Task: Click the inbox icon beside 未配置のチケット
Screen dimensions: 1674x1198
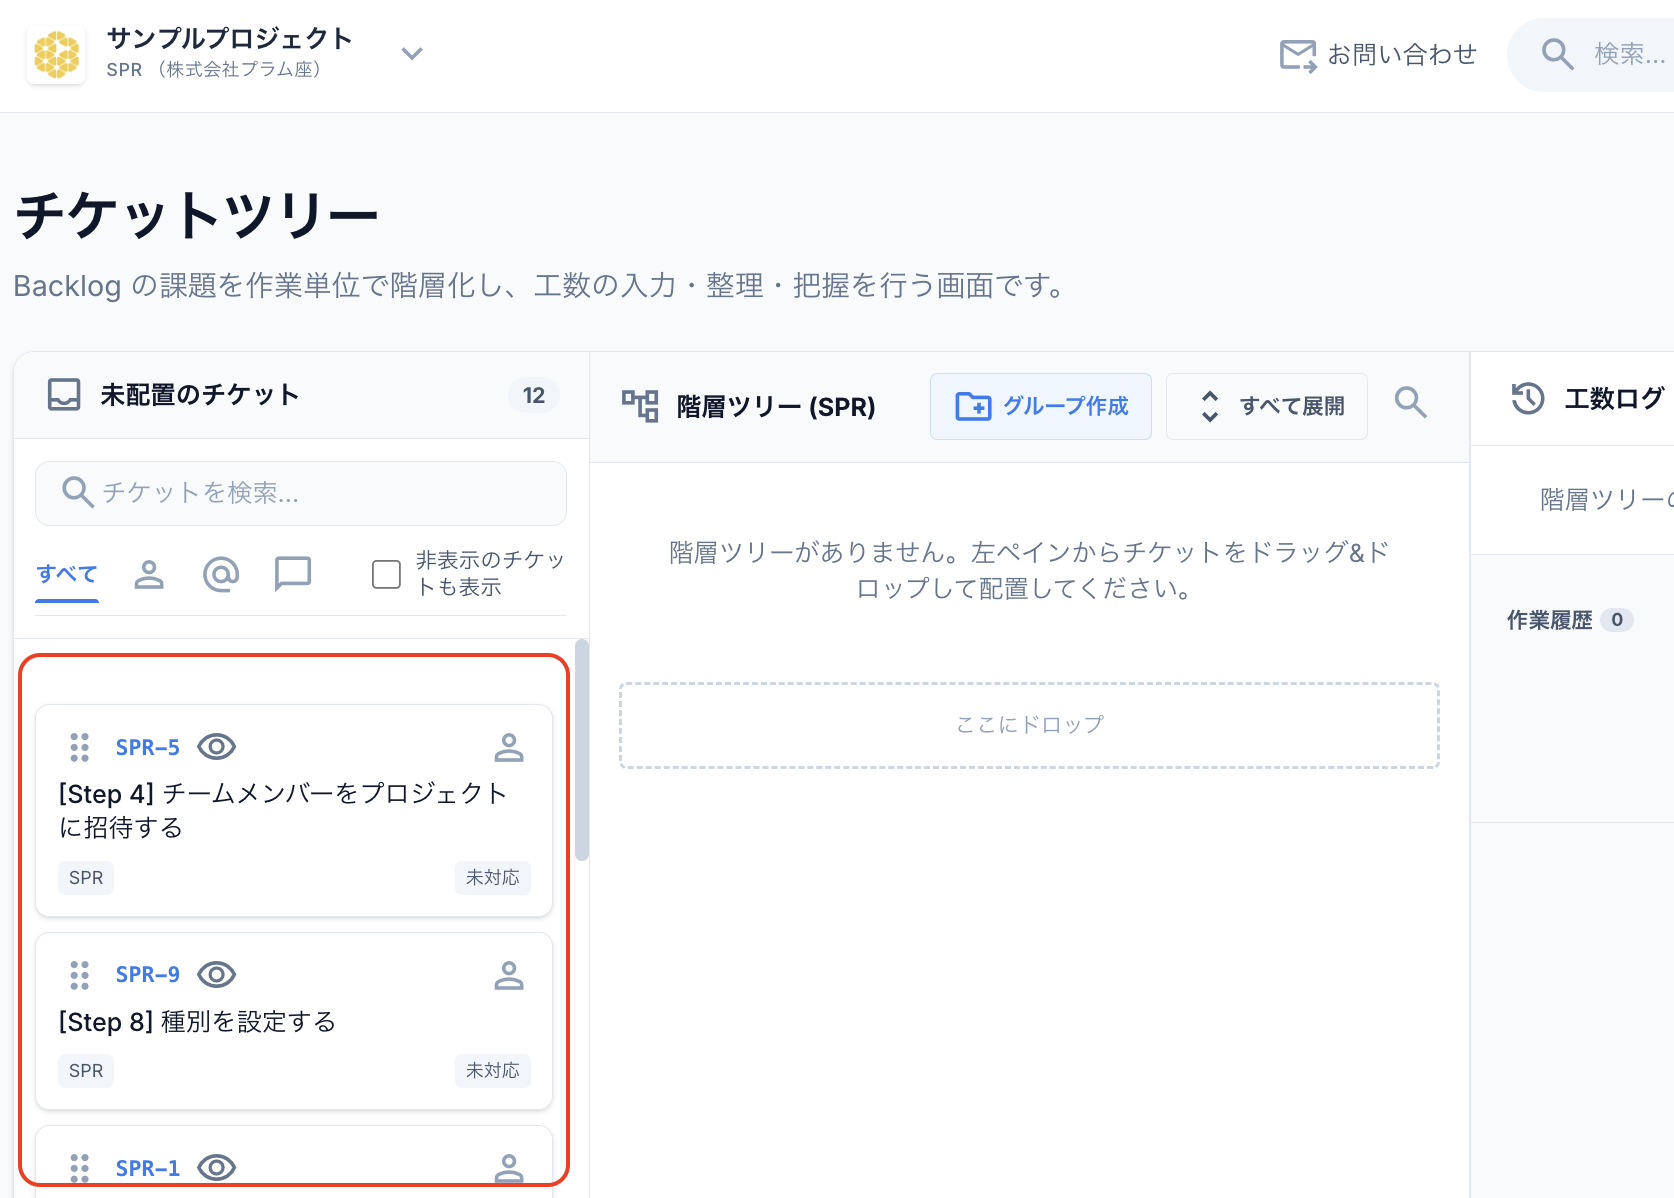Action: [x=63, y=394]
